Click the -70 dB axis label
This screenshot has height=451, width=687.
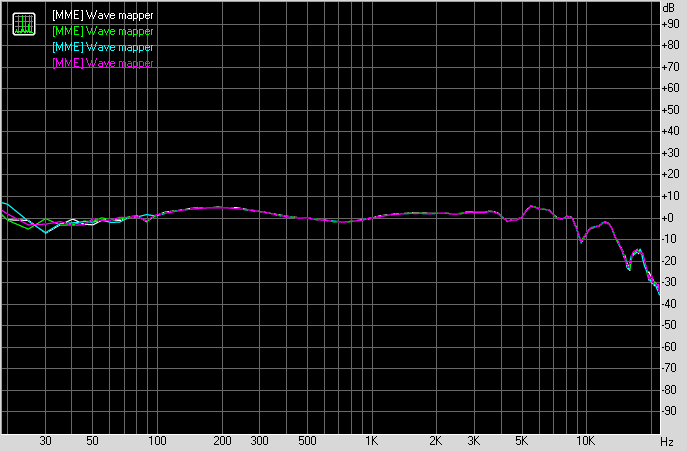point(671,368)
